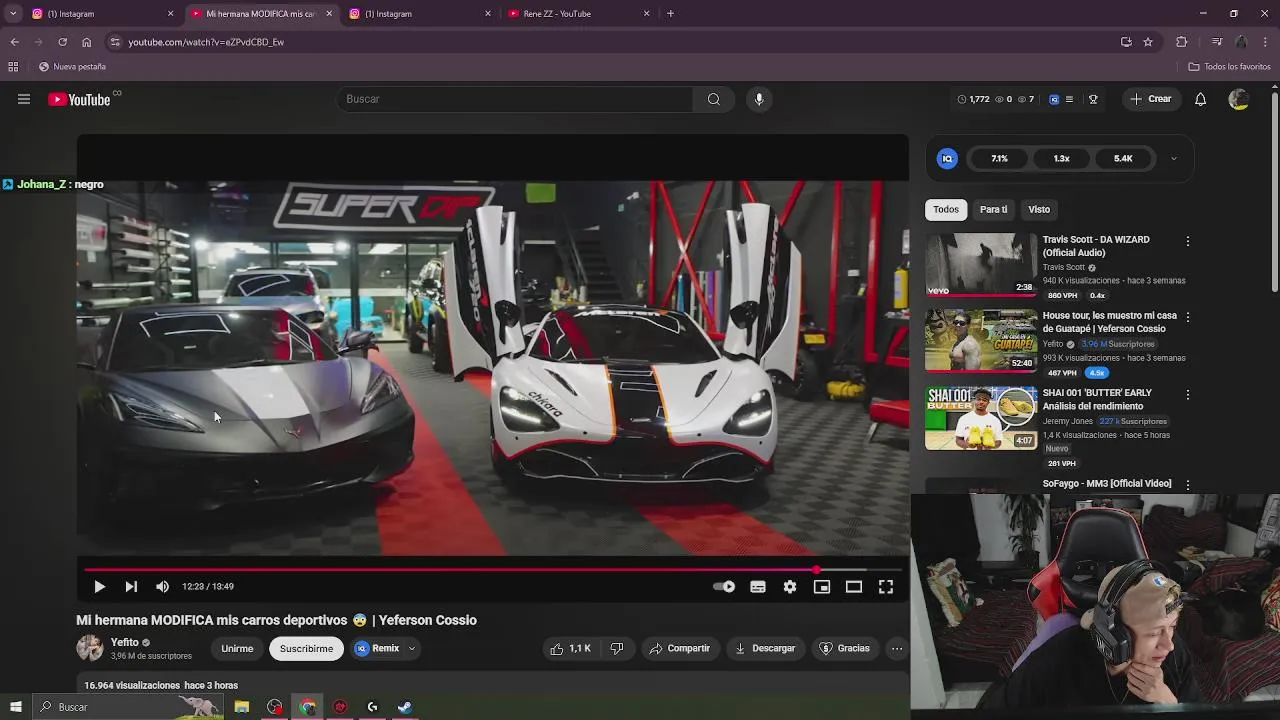Click the Unirme join button

(237, 648)
